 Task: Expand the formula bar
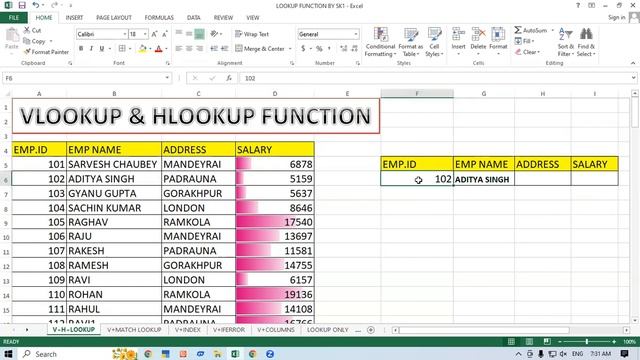[633, 78]
